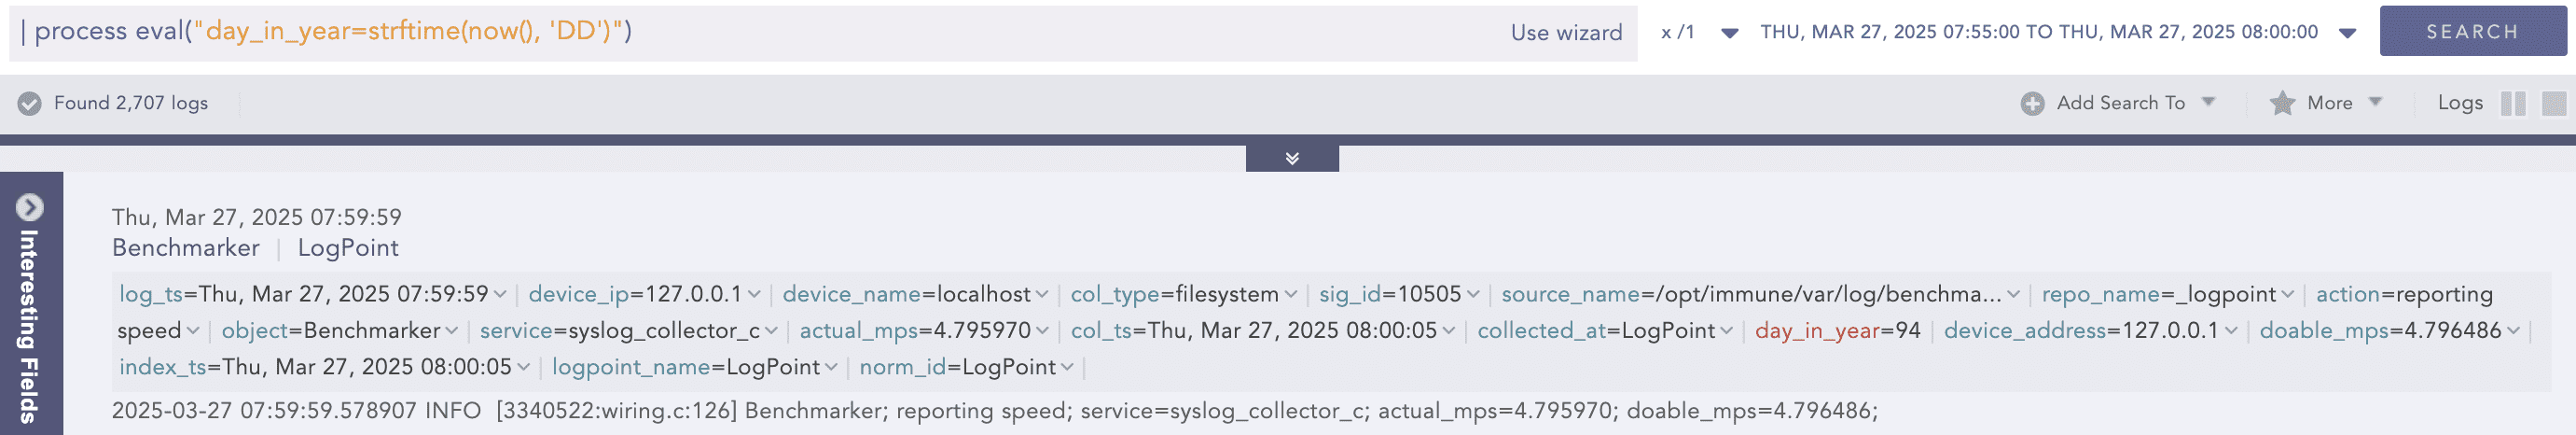Click the plus icon beside Add Search To
The width and height of the screenshot is (2576, 435).
click(2032, 103)
